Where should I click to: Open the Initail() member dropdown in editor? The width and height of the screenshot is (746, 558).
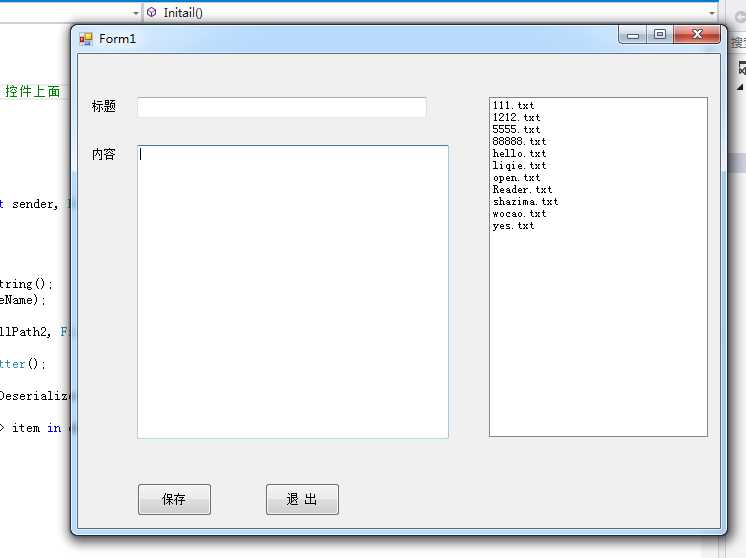712,13
